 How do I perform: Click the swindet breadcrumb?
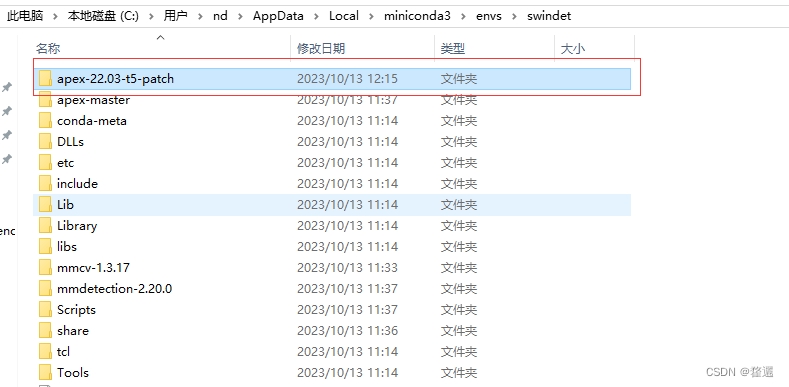tap(549, 16)
